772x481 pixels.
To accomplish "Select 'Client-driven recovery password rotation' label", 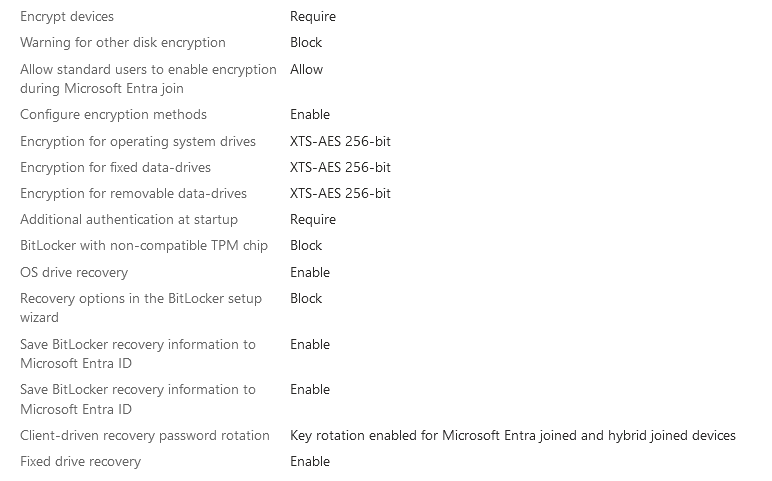I will point(145,436).
